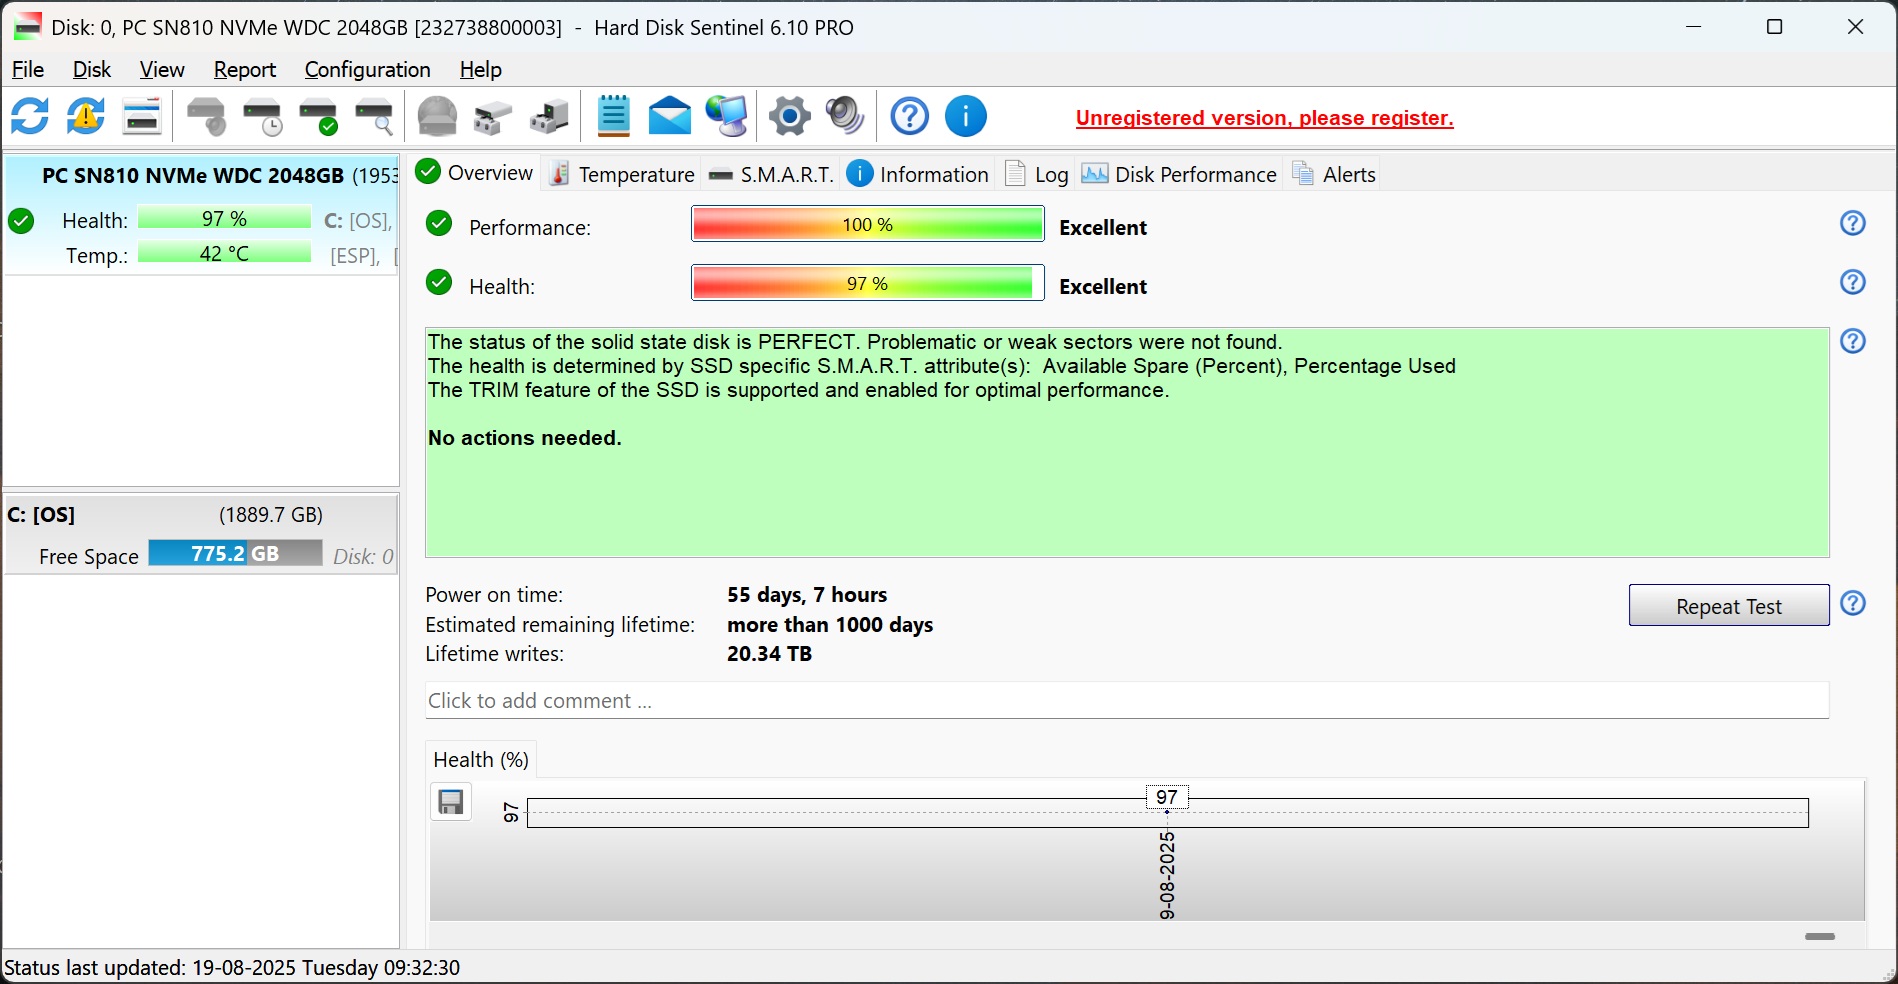The height and width of the screenshot is (984, 1898).
Task: Switch to the Log tab
Action: coord(1036,174)
